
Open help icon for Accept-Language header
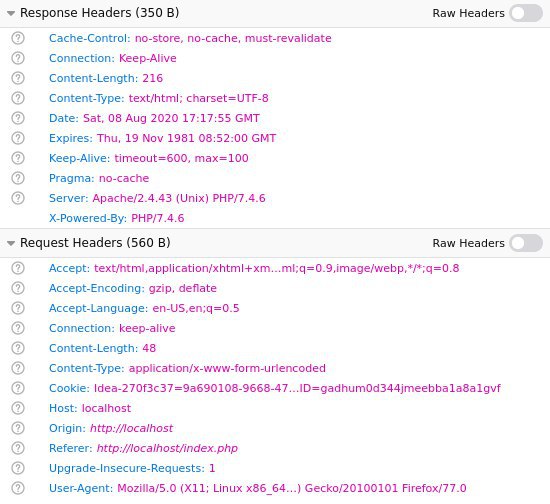(x=18, y=308)
